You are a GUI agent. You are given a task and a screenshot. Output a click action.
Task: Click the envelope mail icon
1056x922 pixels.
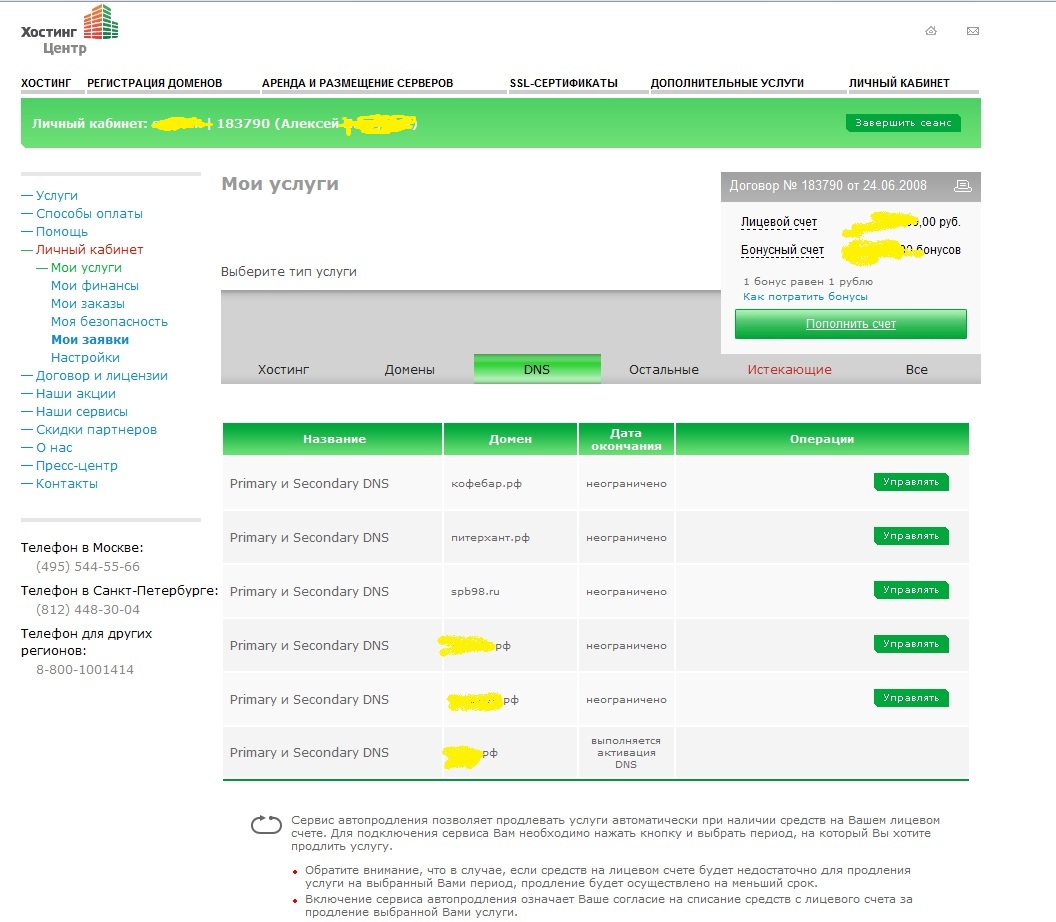coord(973,31)
